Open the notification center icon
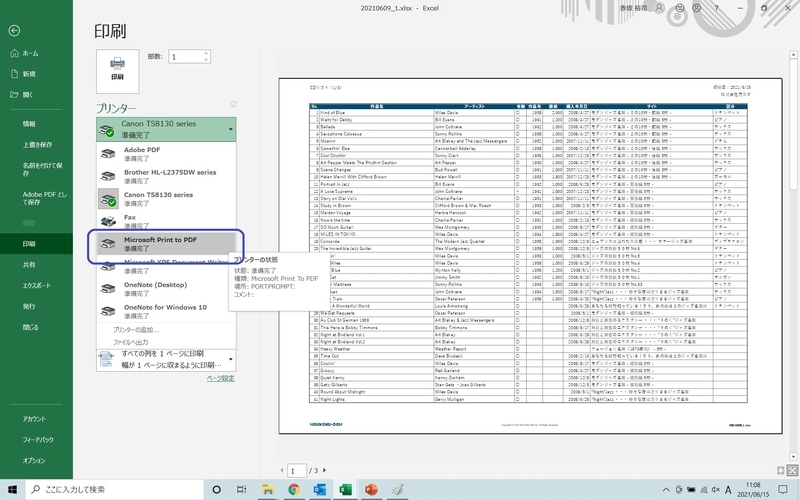Image resolution: width=800 pixels, height=500 pixels. tap(783, 490)
